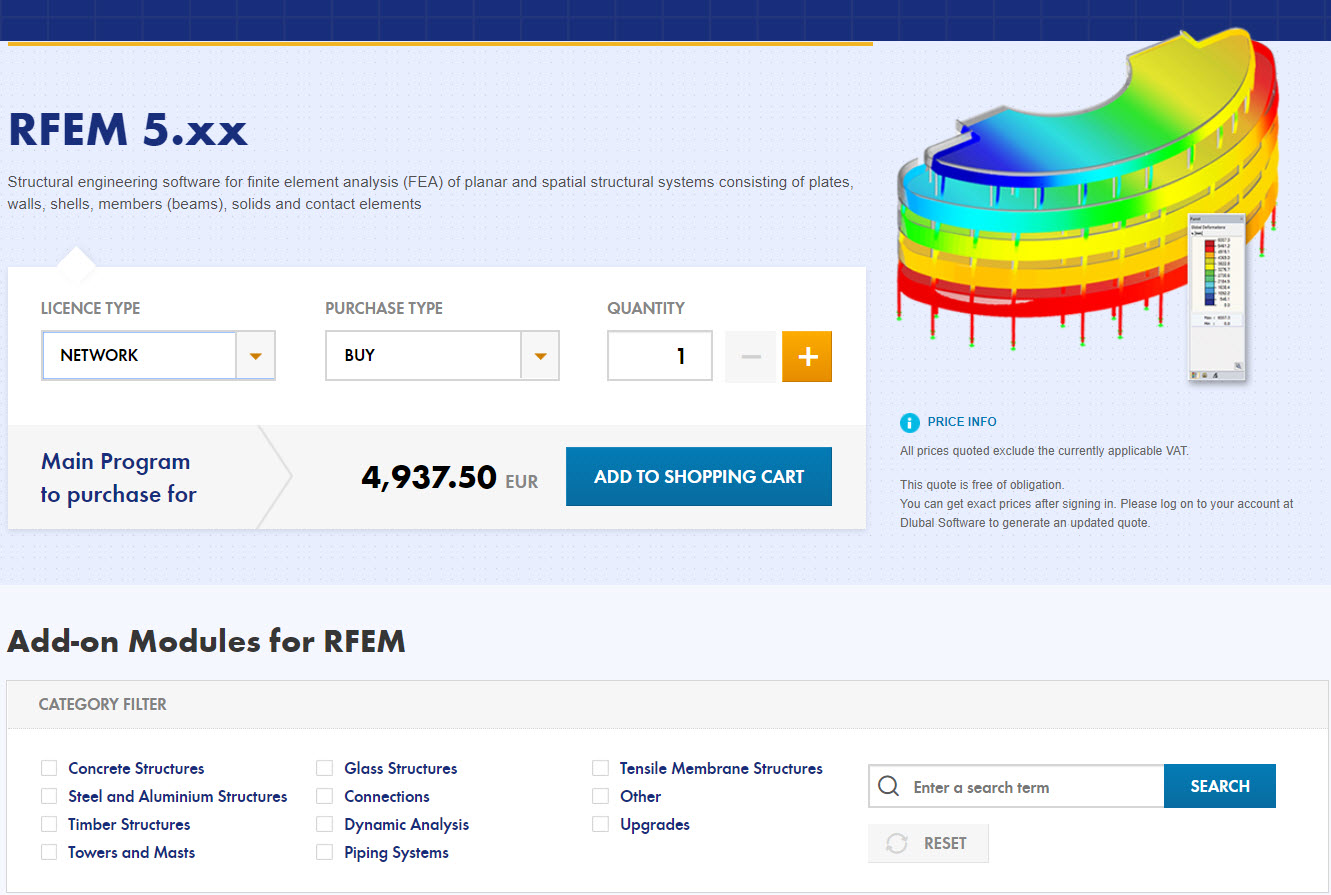Check the Timber Structures checkbox
This screenshot has height=895, width=1331.
[49, 824]
